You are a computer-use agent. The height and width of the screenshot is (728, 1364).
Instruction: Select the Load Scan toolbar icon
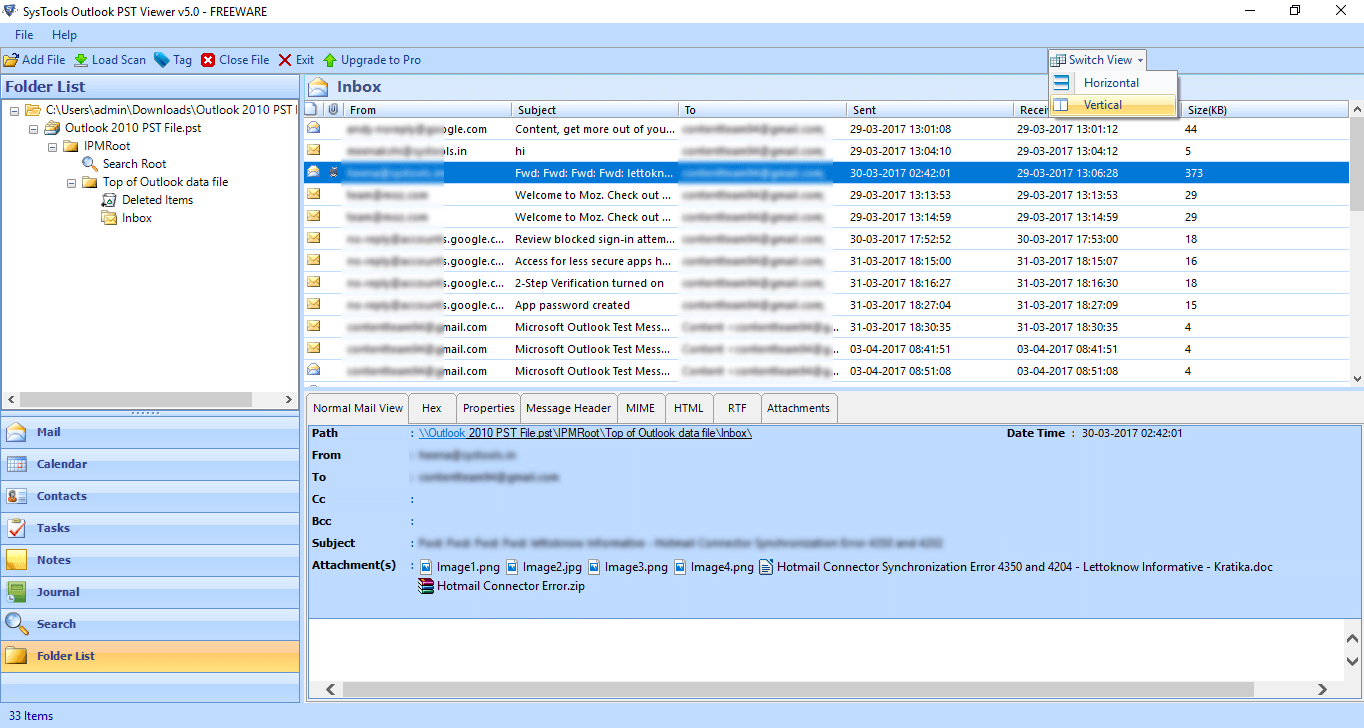click(x=82, y=59)
